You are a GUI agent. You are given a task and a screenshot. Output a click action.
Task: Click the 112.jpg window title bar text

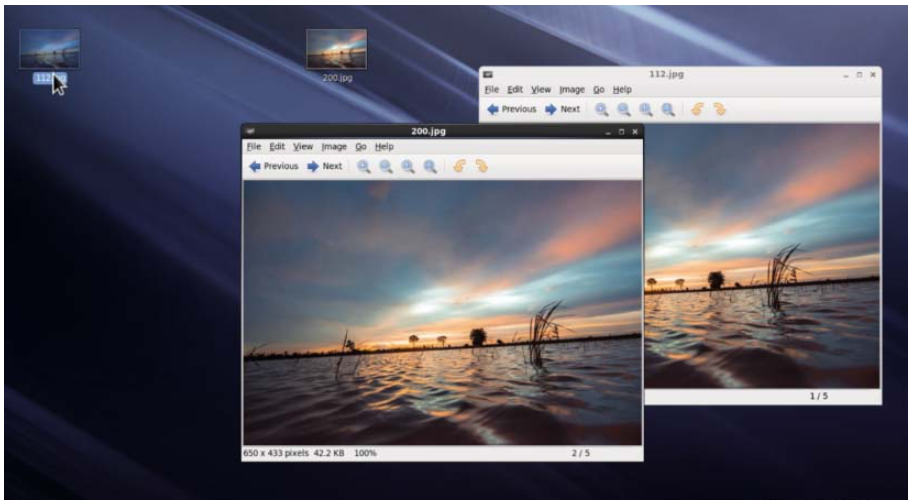click(x=667, y=74)
